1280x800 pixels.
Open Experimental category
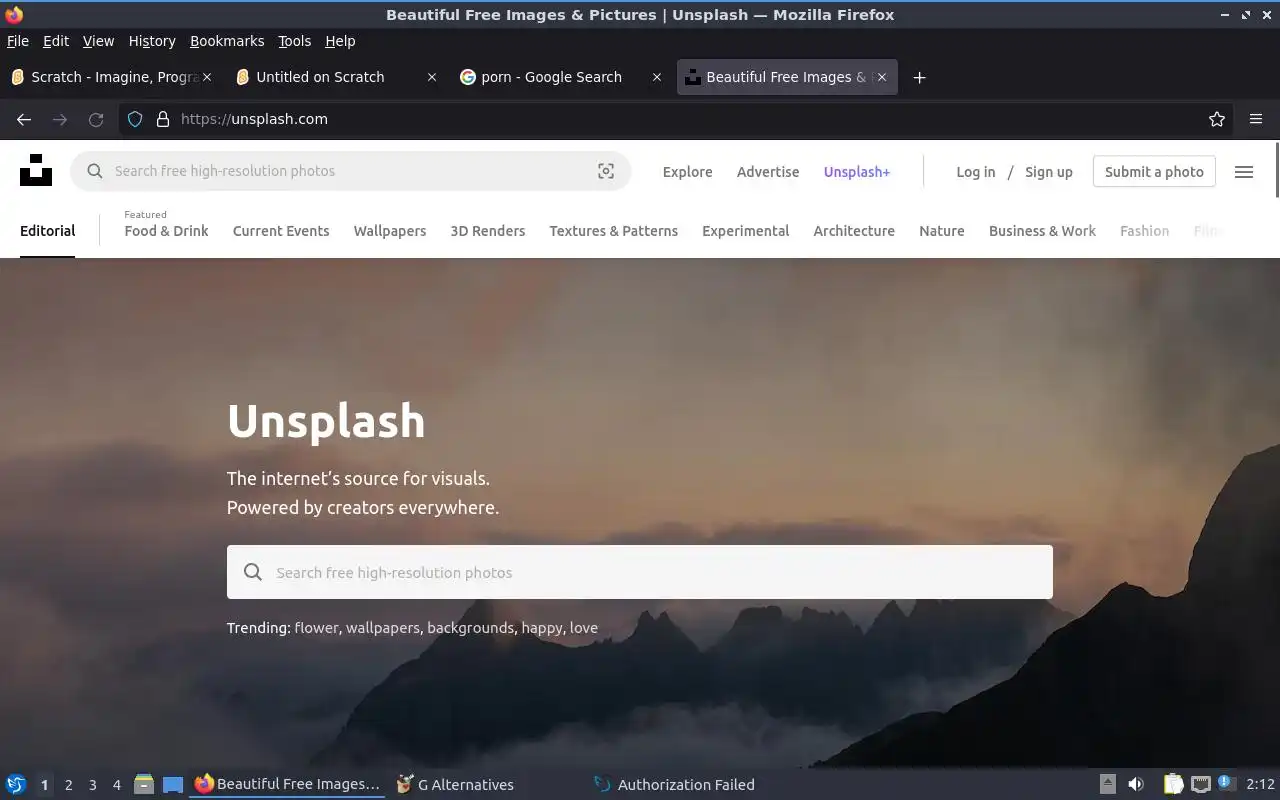[x=746, y=231]
